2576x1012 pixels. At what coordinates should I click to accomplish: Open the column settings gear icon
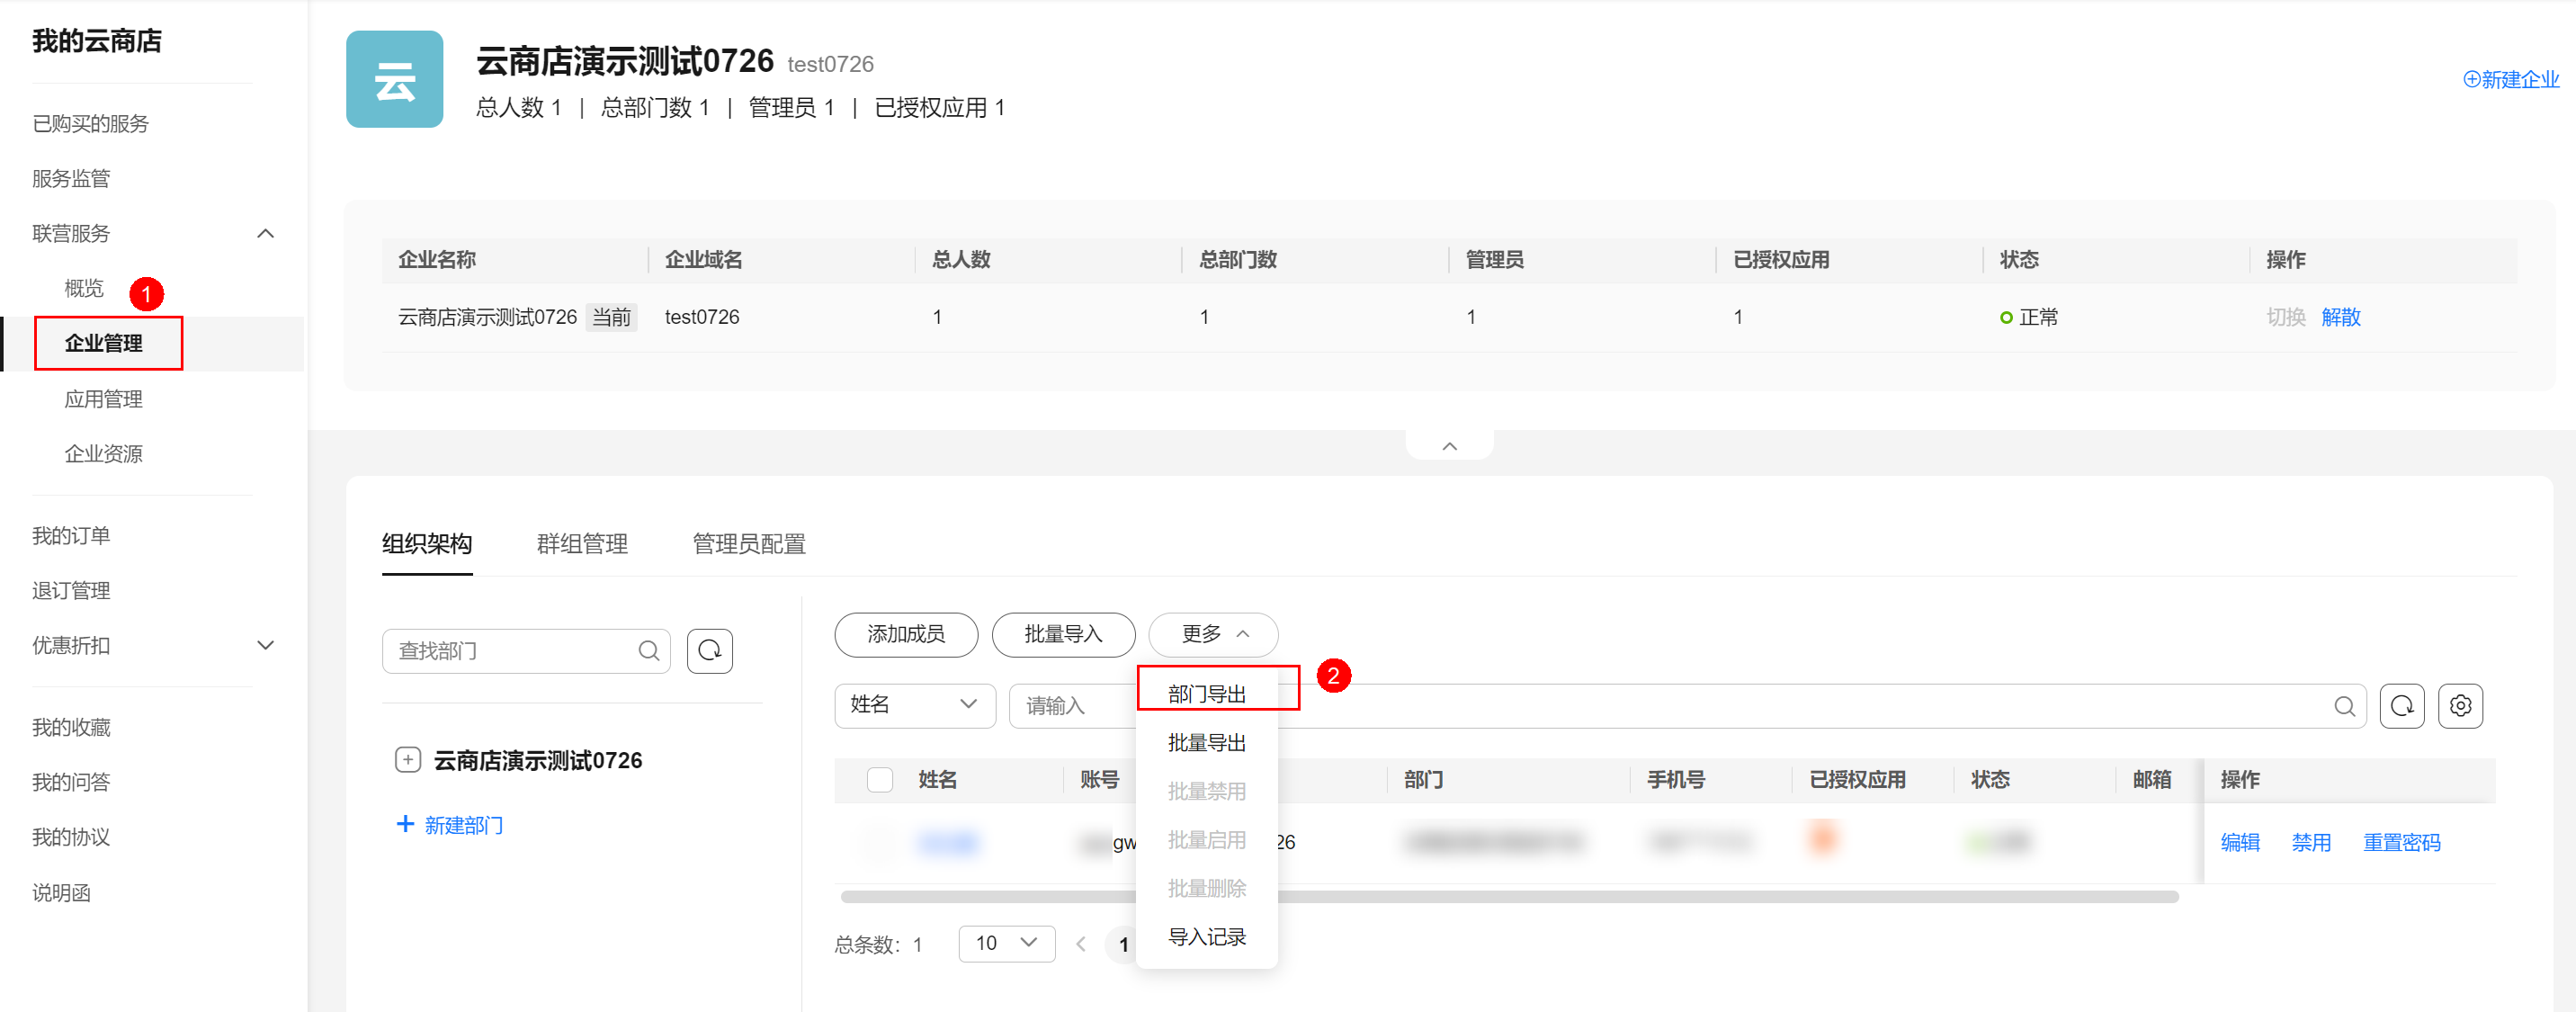[2461, 705]
